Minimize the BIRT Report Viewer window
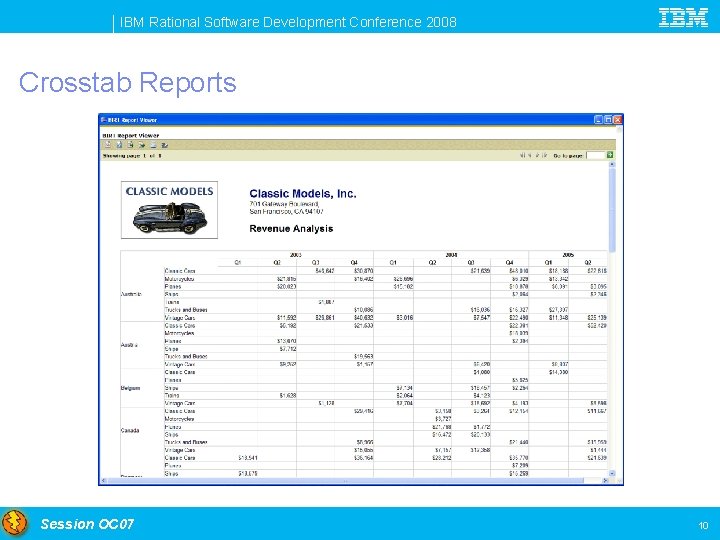 pyautogui.click(x=598, y=119)
